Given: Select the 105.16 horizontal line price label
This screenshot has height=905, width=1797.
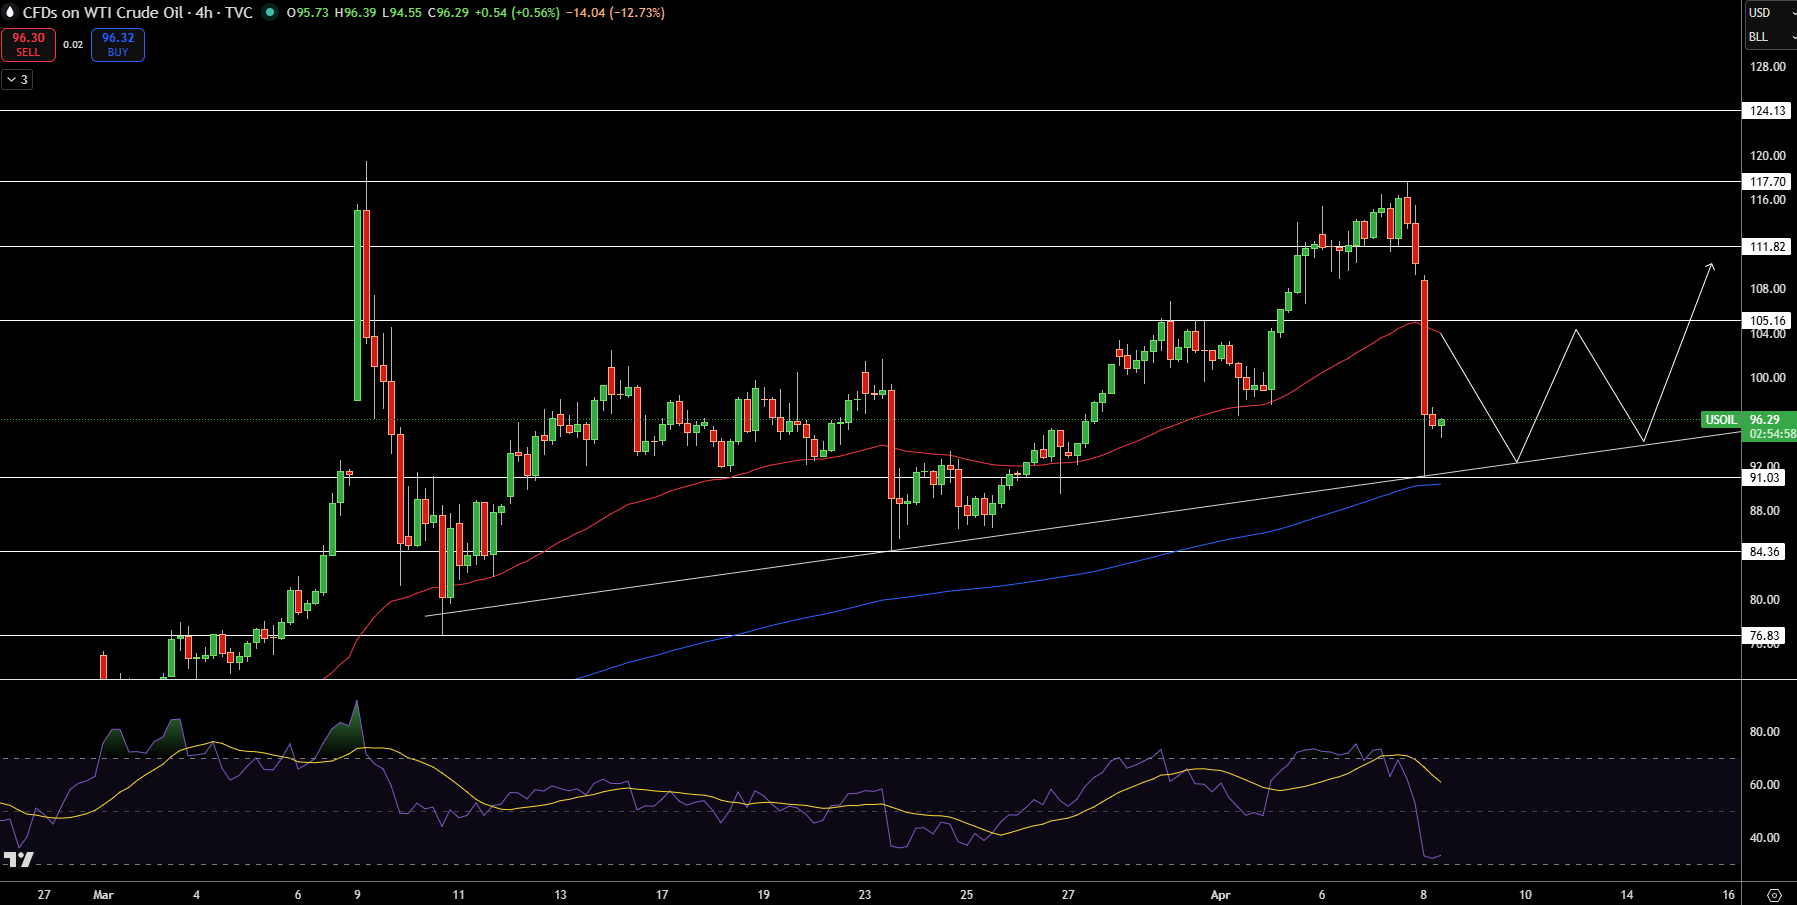Looking at the screenshot, I should tap(1767, 321).
